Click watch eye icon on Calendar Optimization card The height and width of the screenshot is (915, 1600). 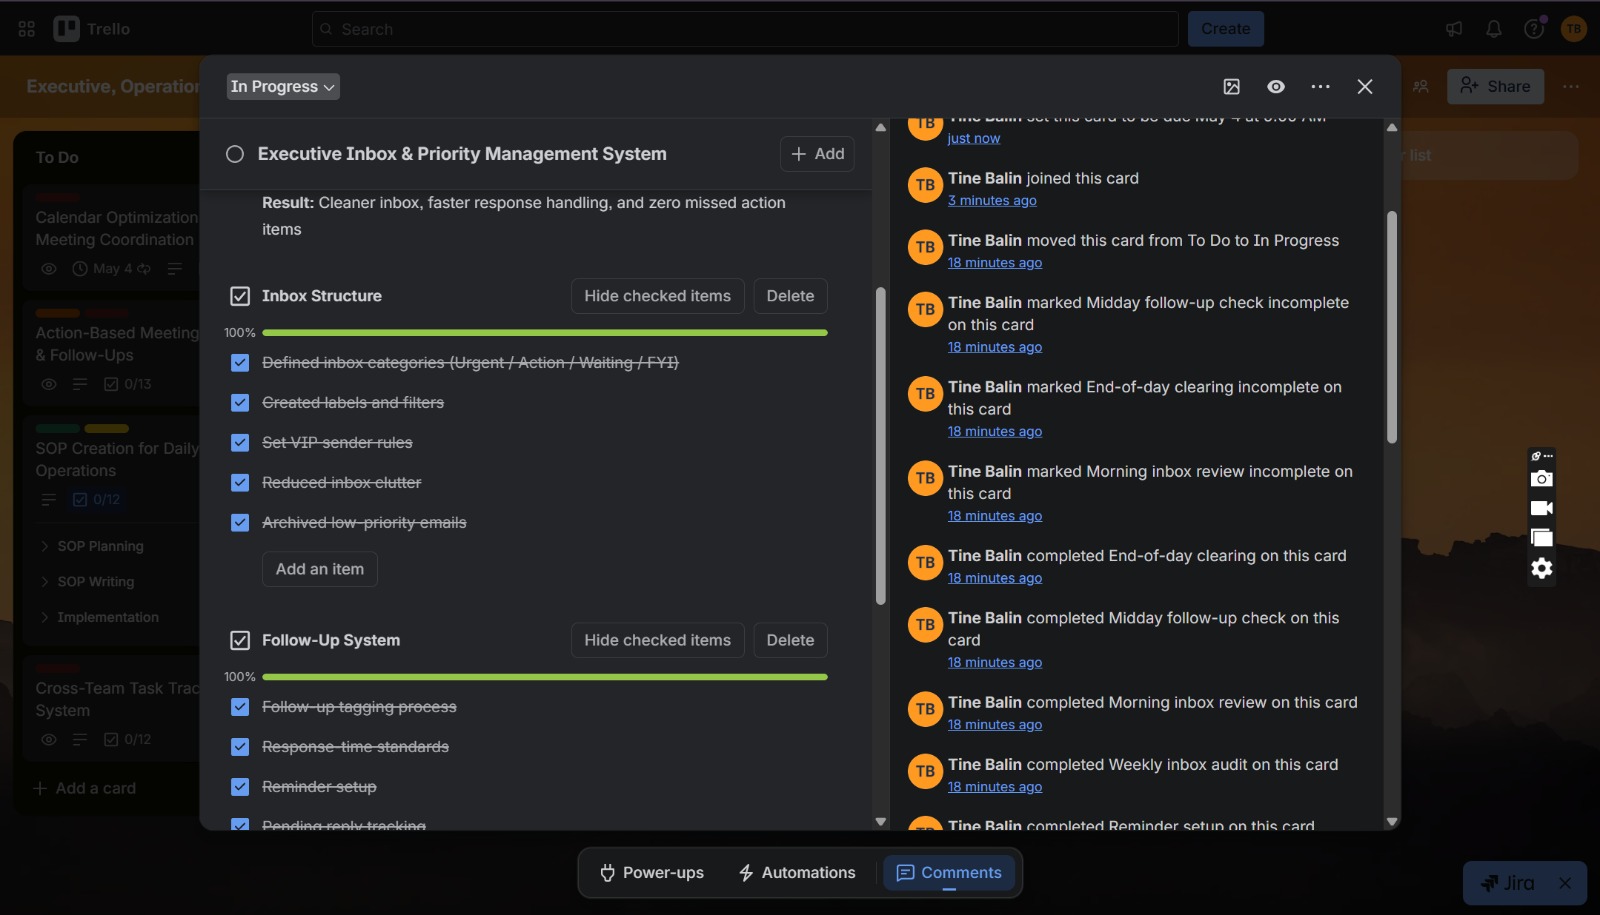[x=48, y=268]
